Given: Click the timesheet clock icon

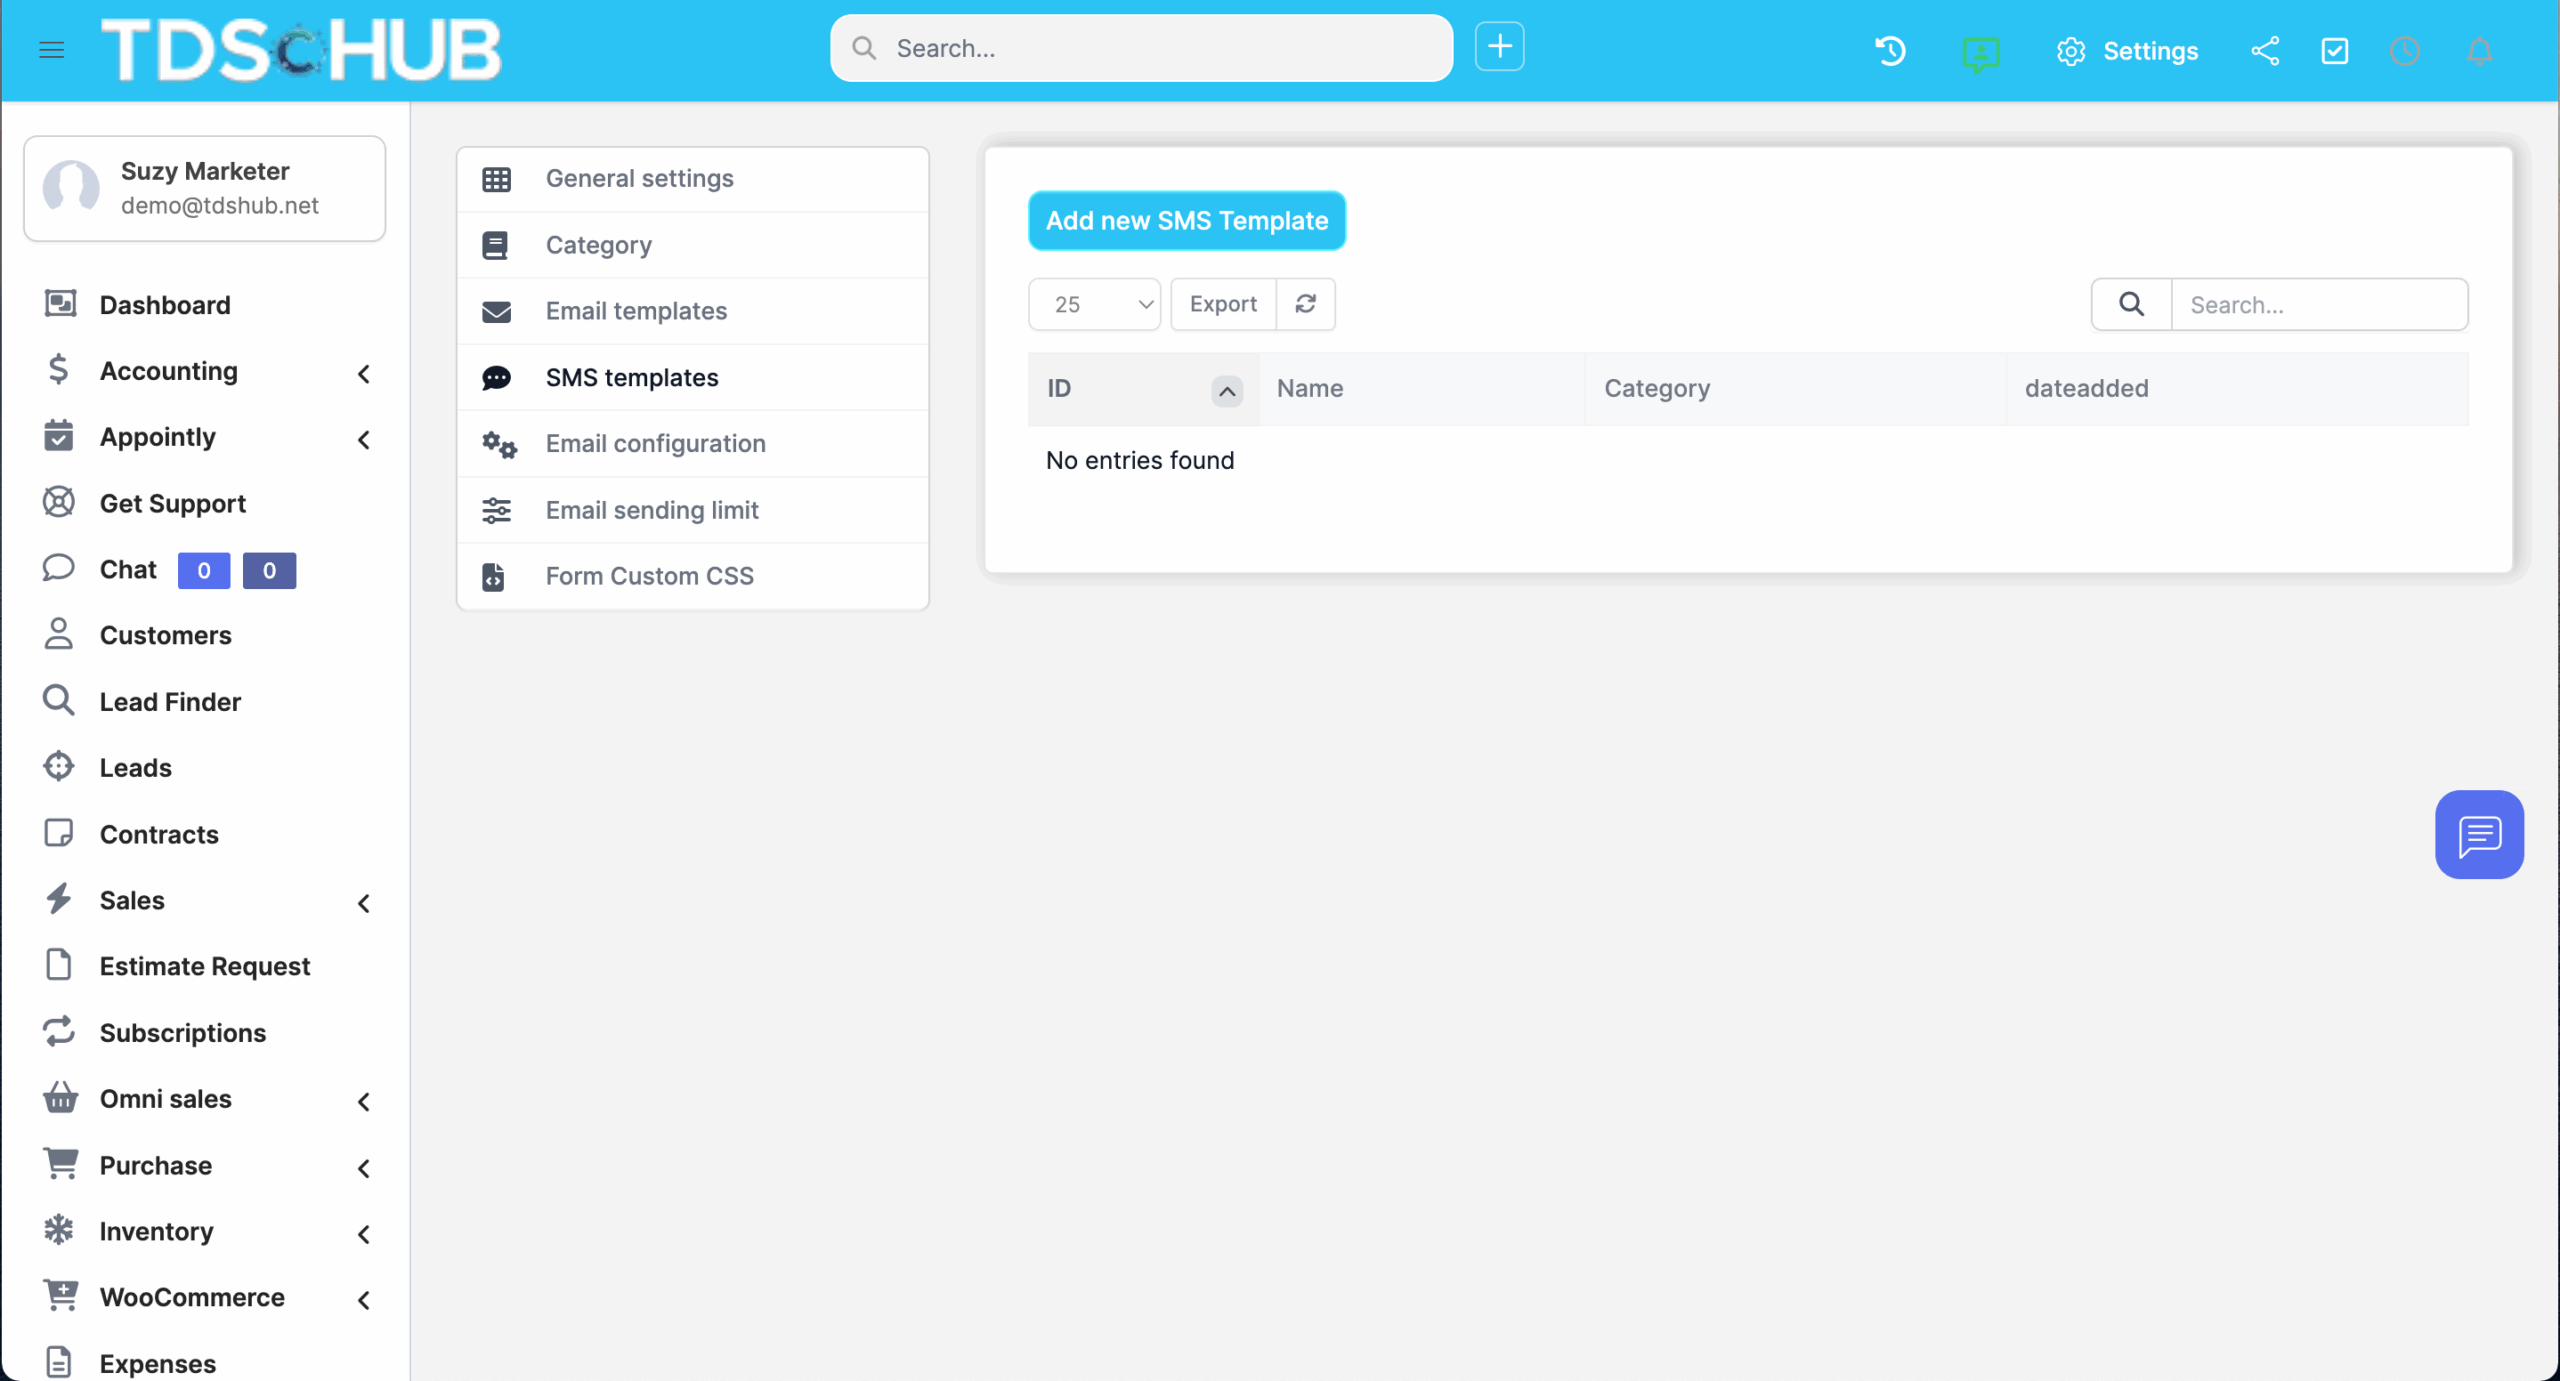Looking at the screenshot, I should coord(2405,51).
